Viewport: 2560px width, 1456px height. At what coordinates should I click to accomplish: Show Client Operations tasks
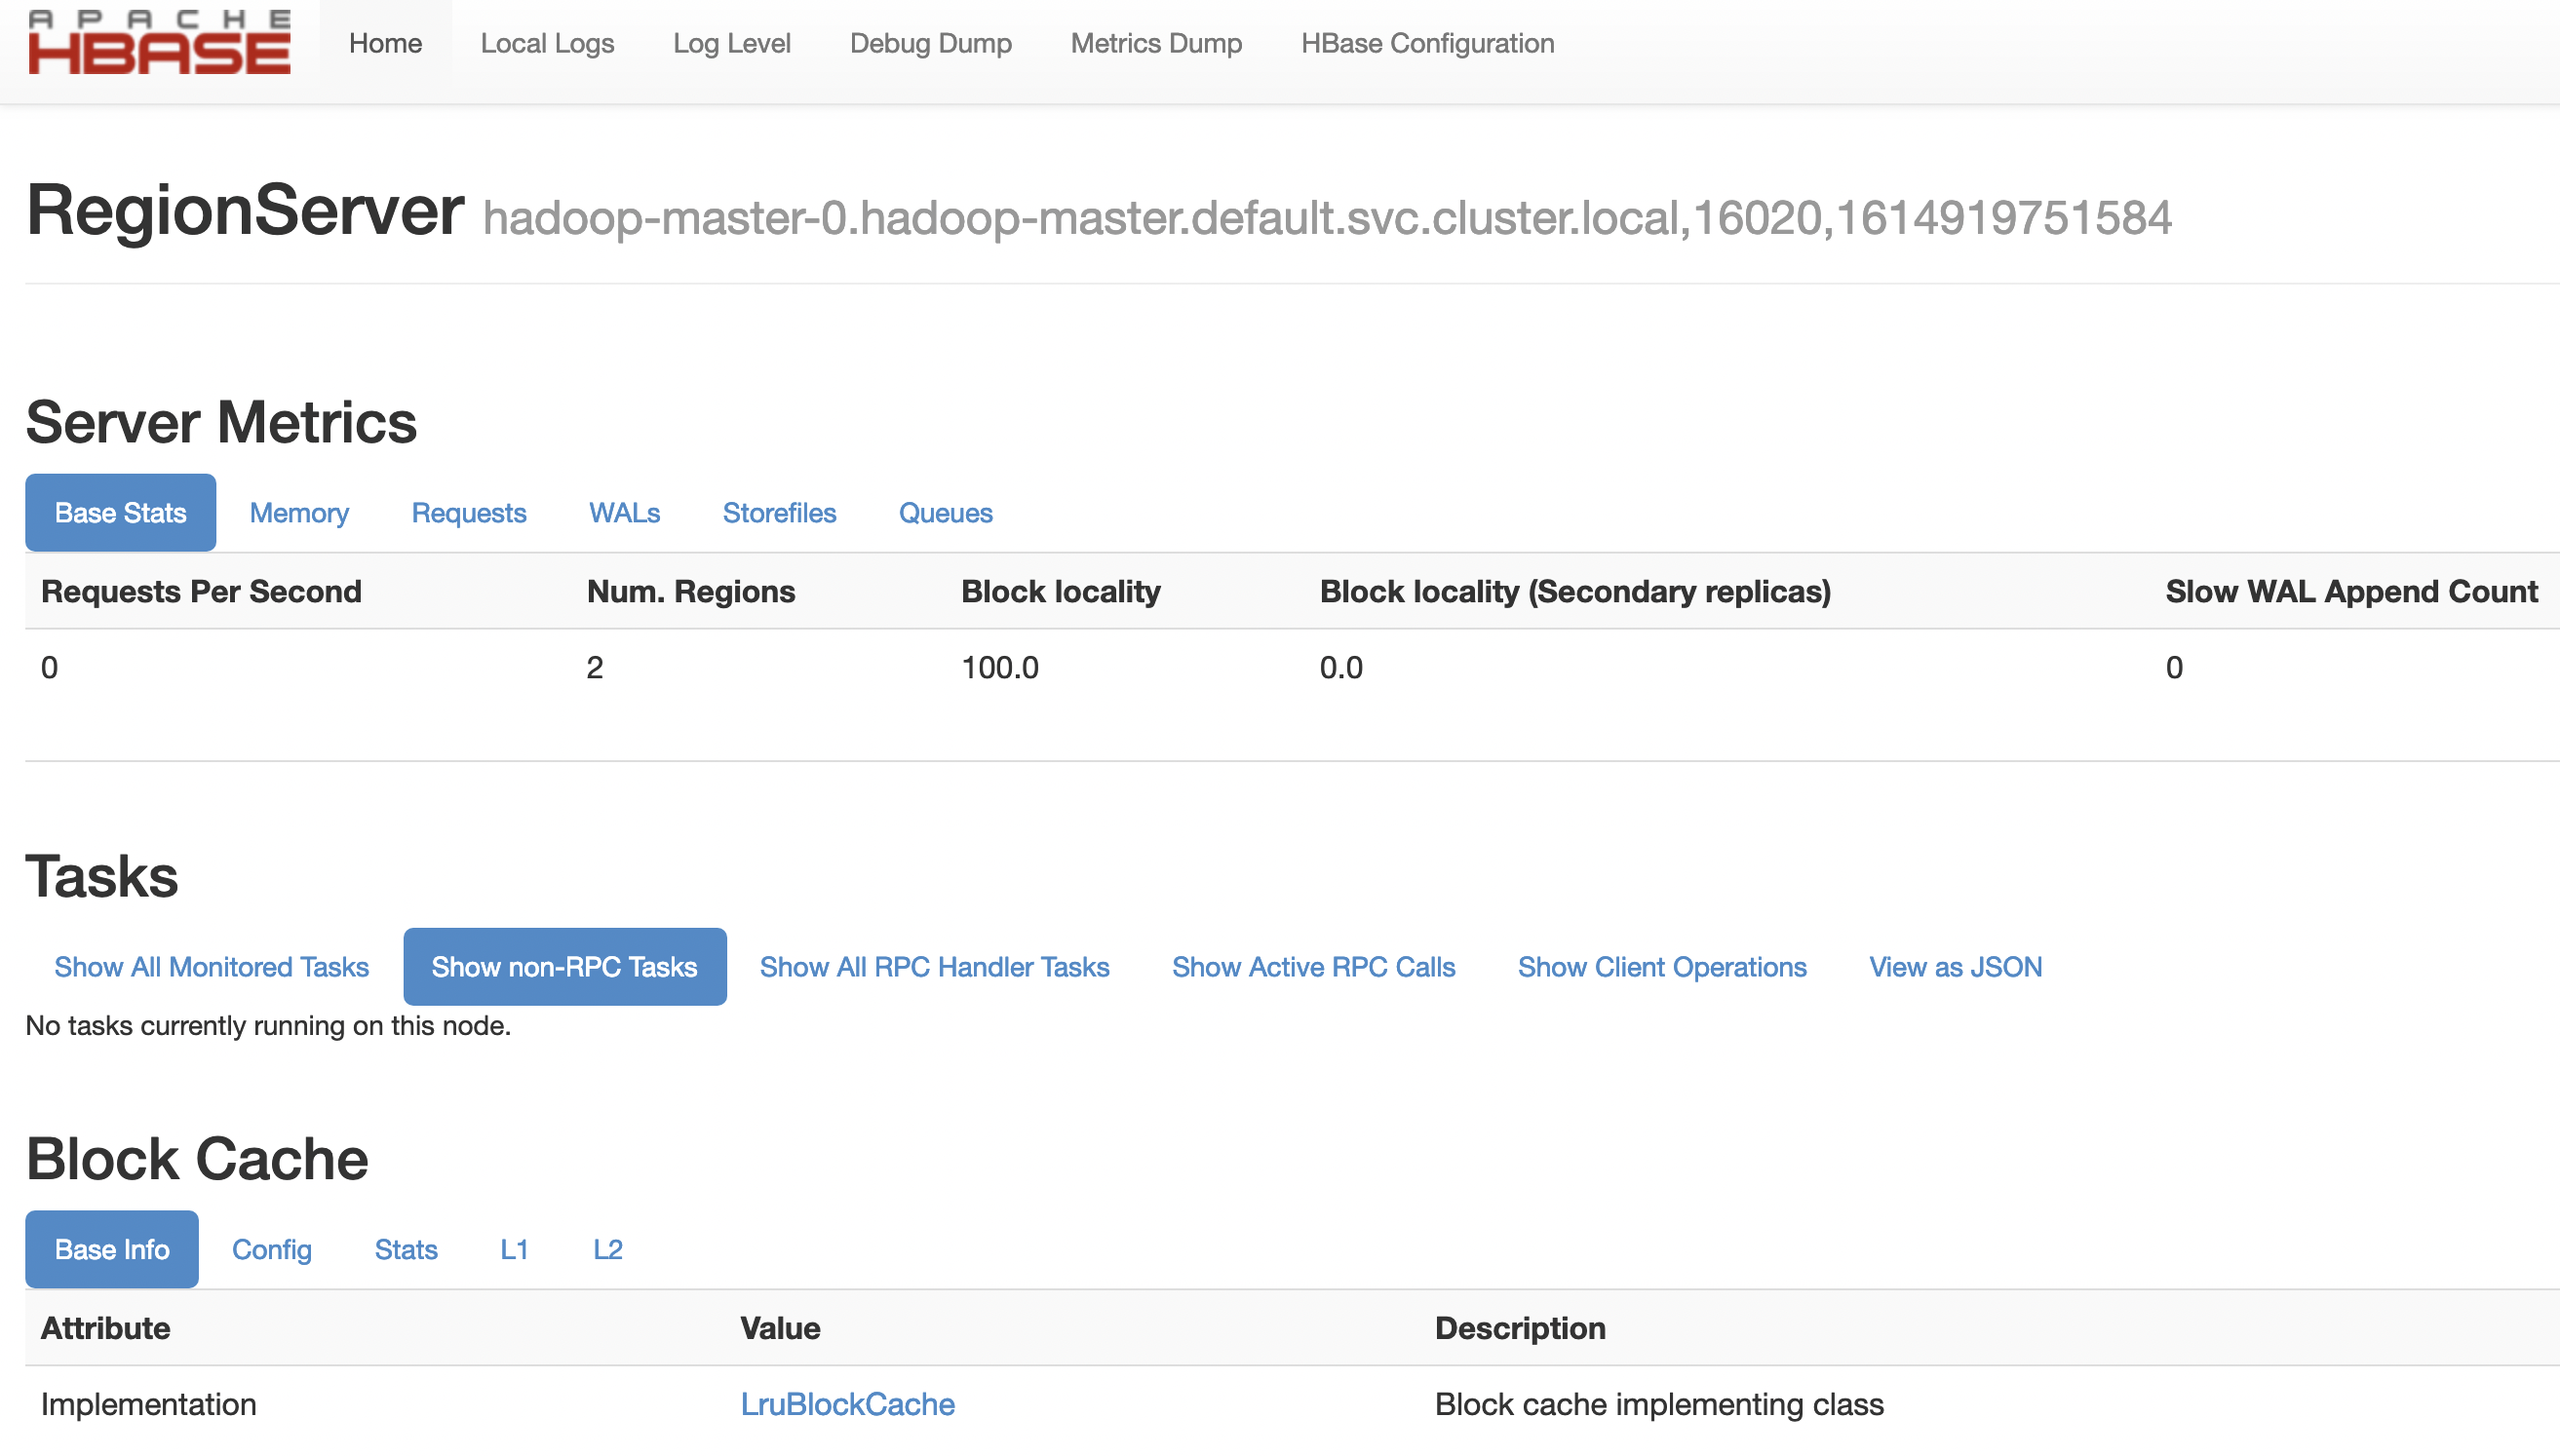(1662, 967)
